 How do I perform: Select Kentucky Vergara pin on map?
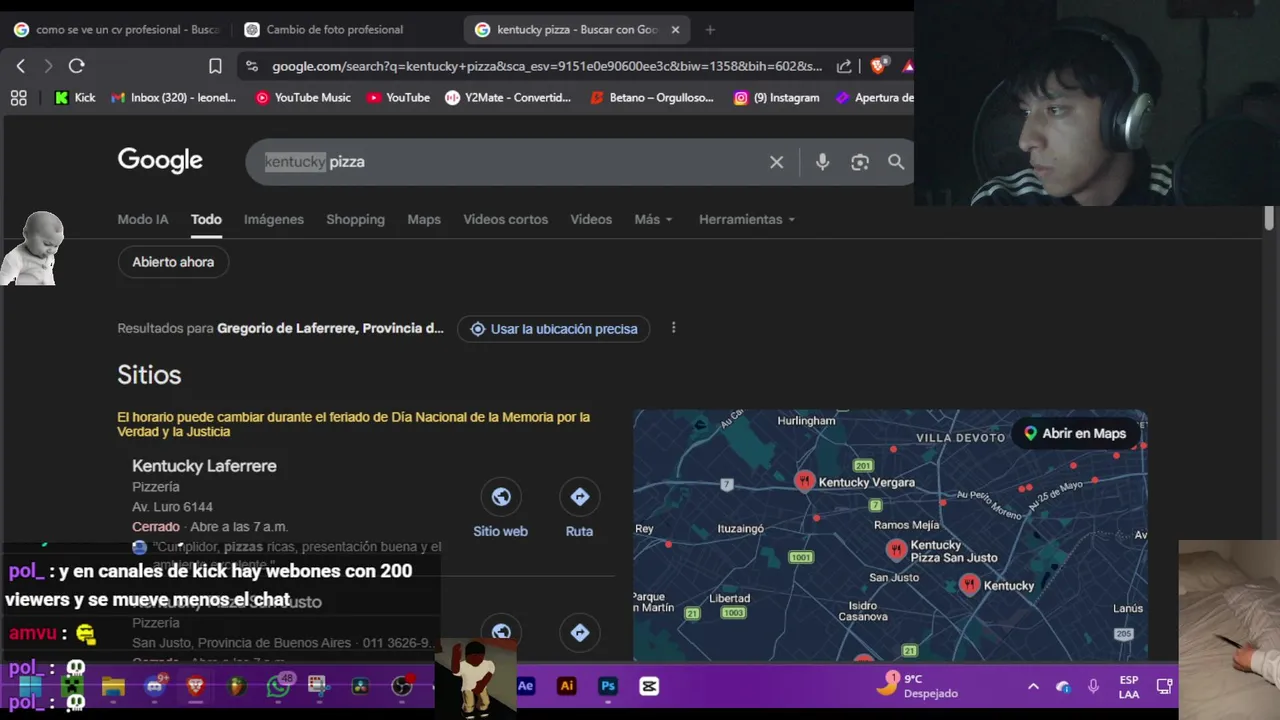[804, 481]
